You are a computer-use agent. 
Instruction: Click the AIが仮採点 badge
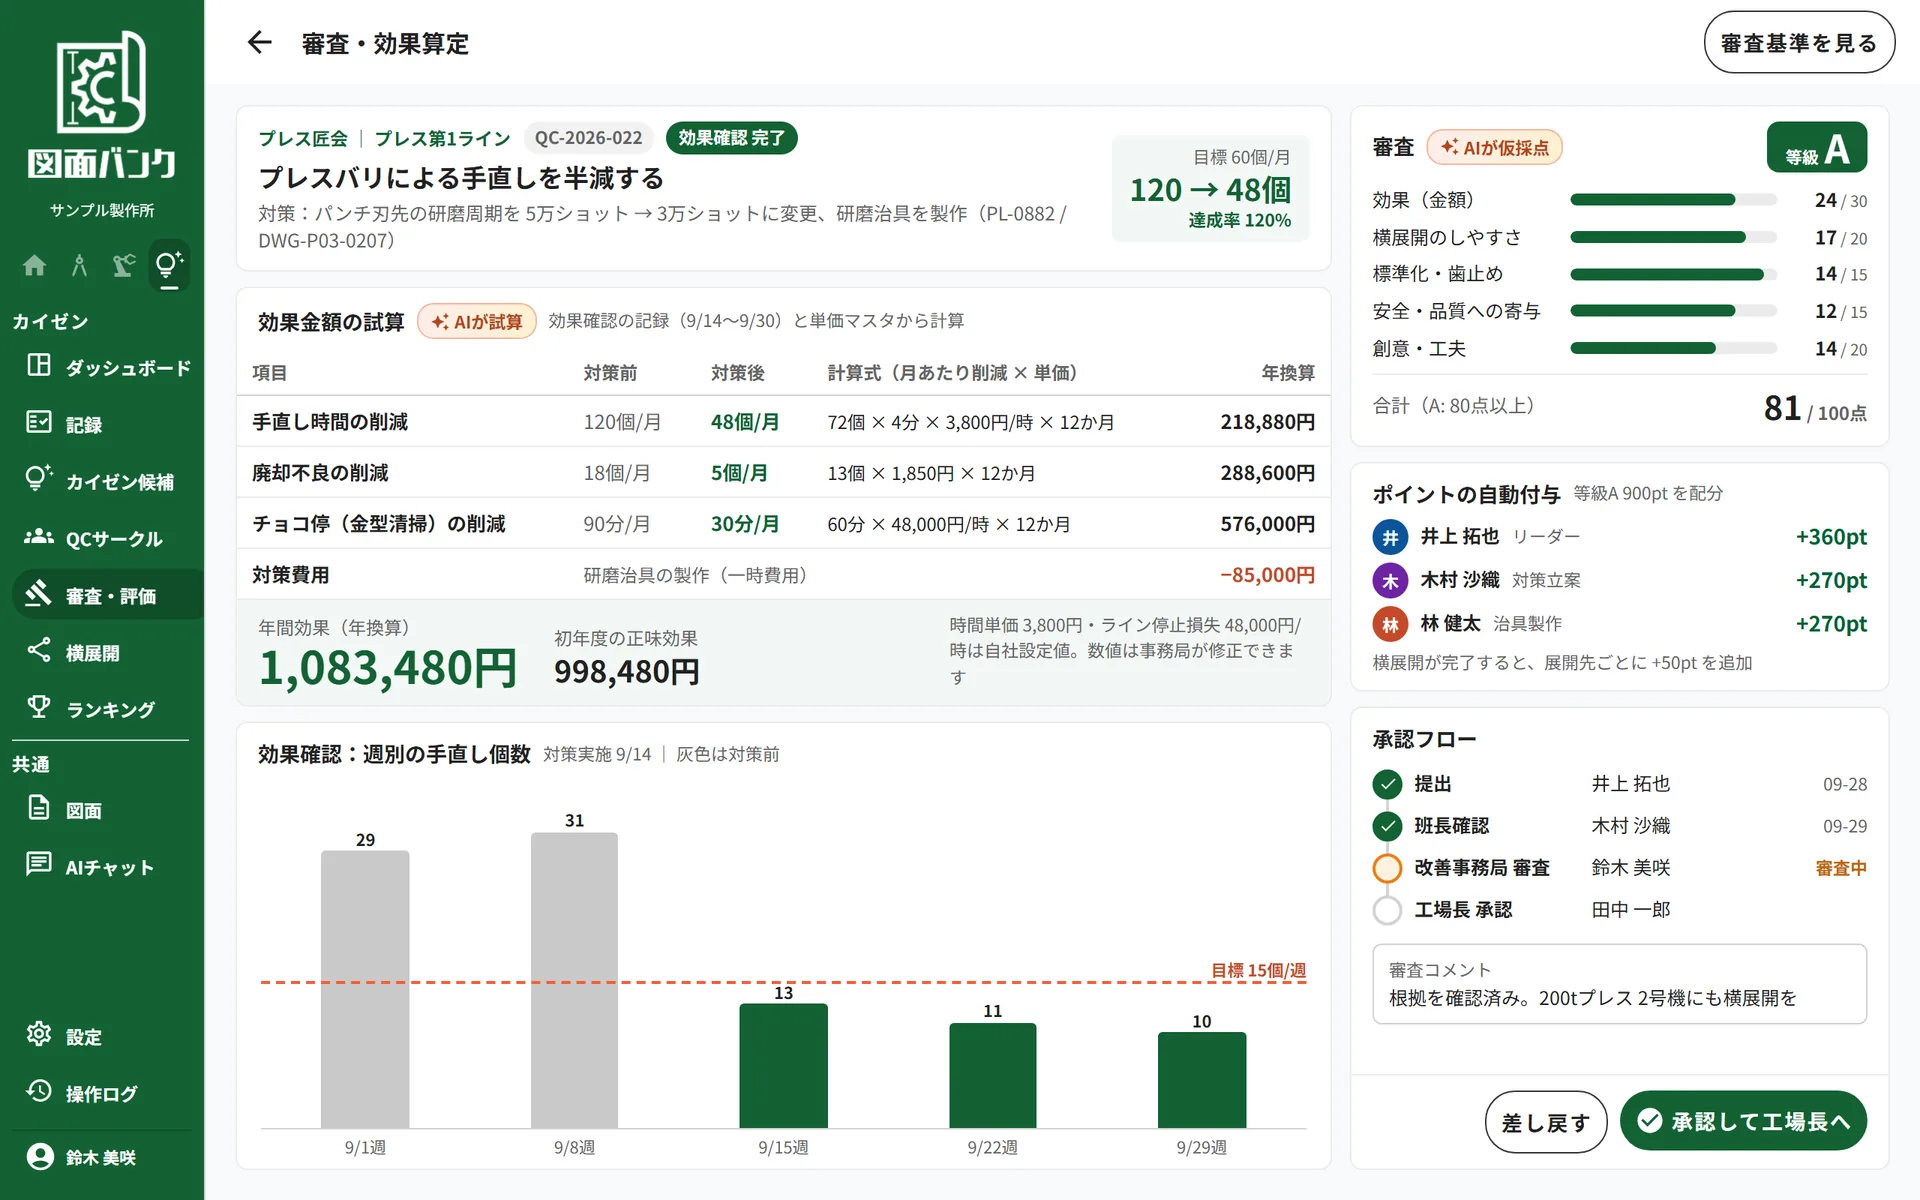click(x=1494, y=147)
